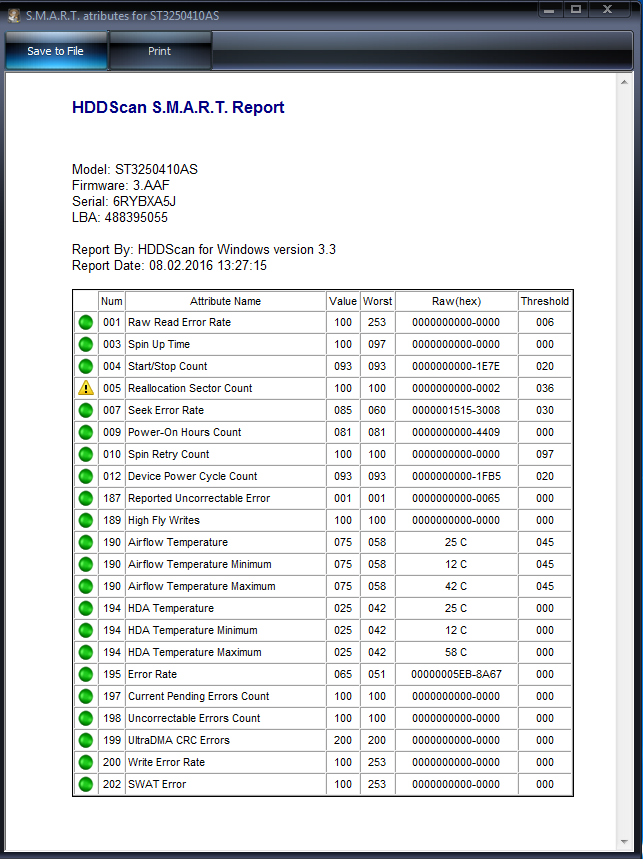Screen dimensions: 643x859
Task: Click the scrollbar up arrow
Action: (624, 82)
